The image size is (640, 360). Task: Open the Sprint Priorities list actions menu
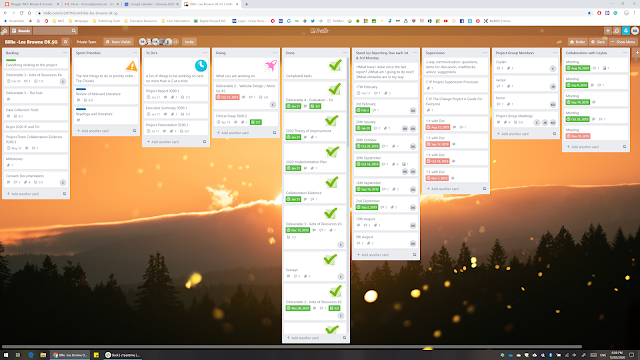coord(135,53)
